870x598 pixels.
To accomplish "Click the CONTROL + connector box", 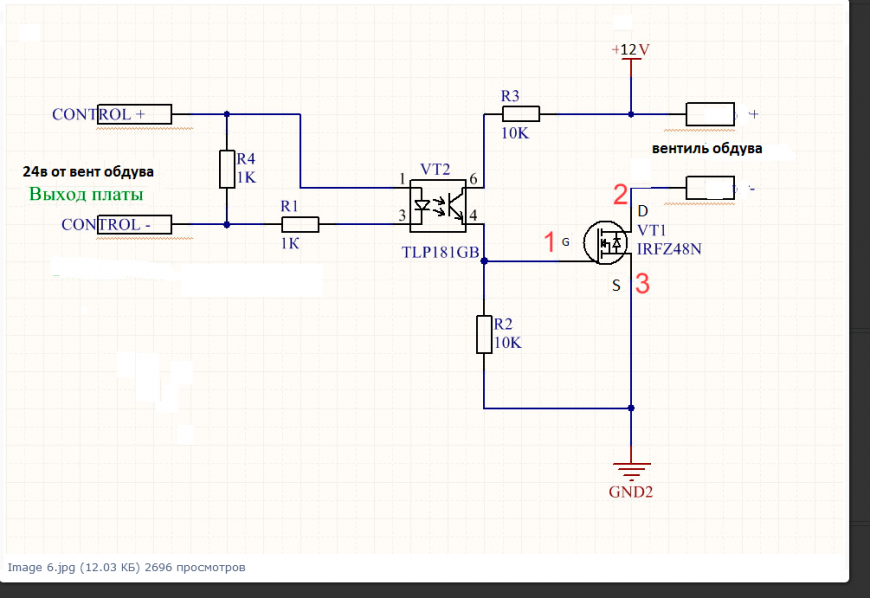I will click(134, 114).
